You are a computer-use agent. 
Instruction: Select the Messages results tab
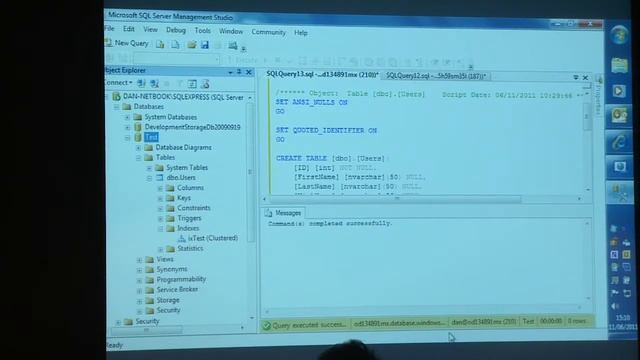coord(283,213)
